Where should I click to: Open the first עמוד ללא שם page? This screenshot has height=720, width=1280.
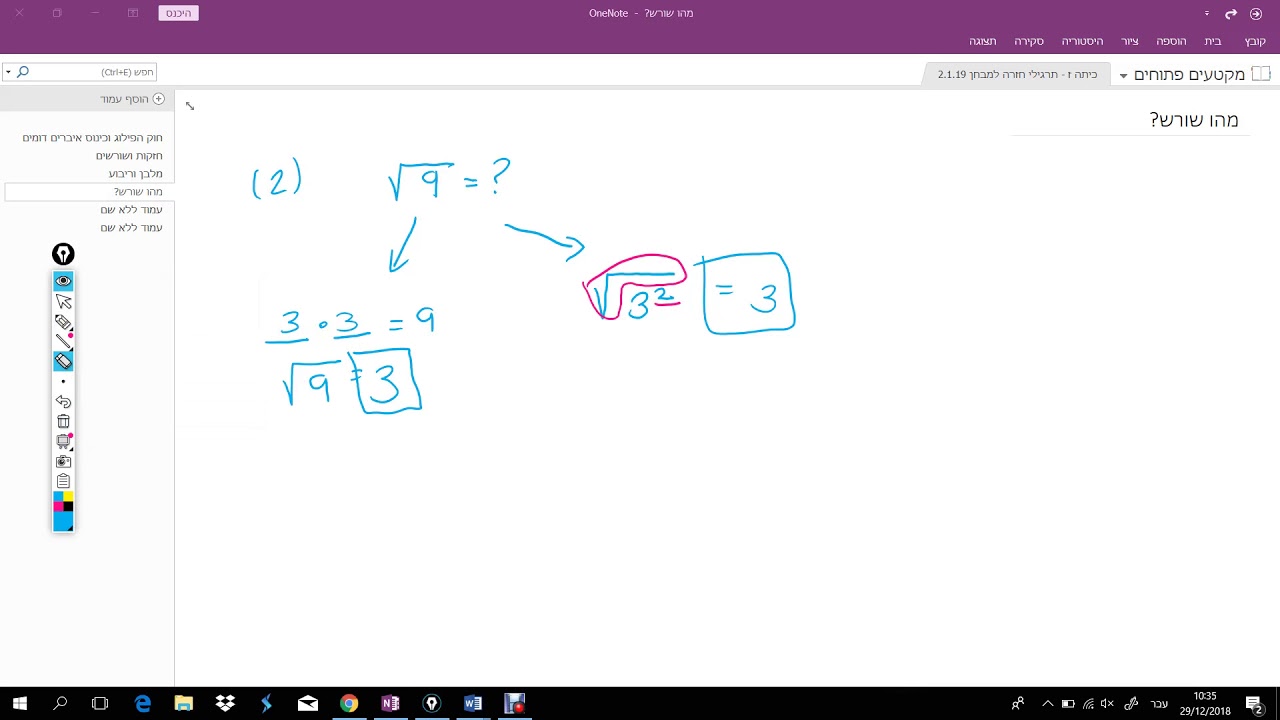131,210
